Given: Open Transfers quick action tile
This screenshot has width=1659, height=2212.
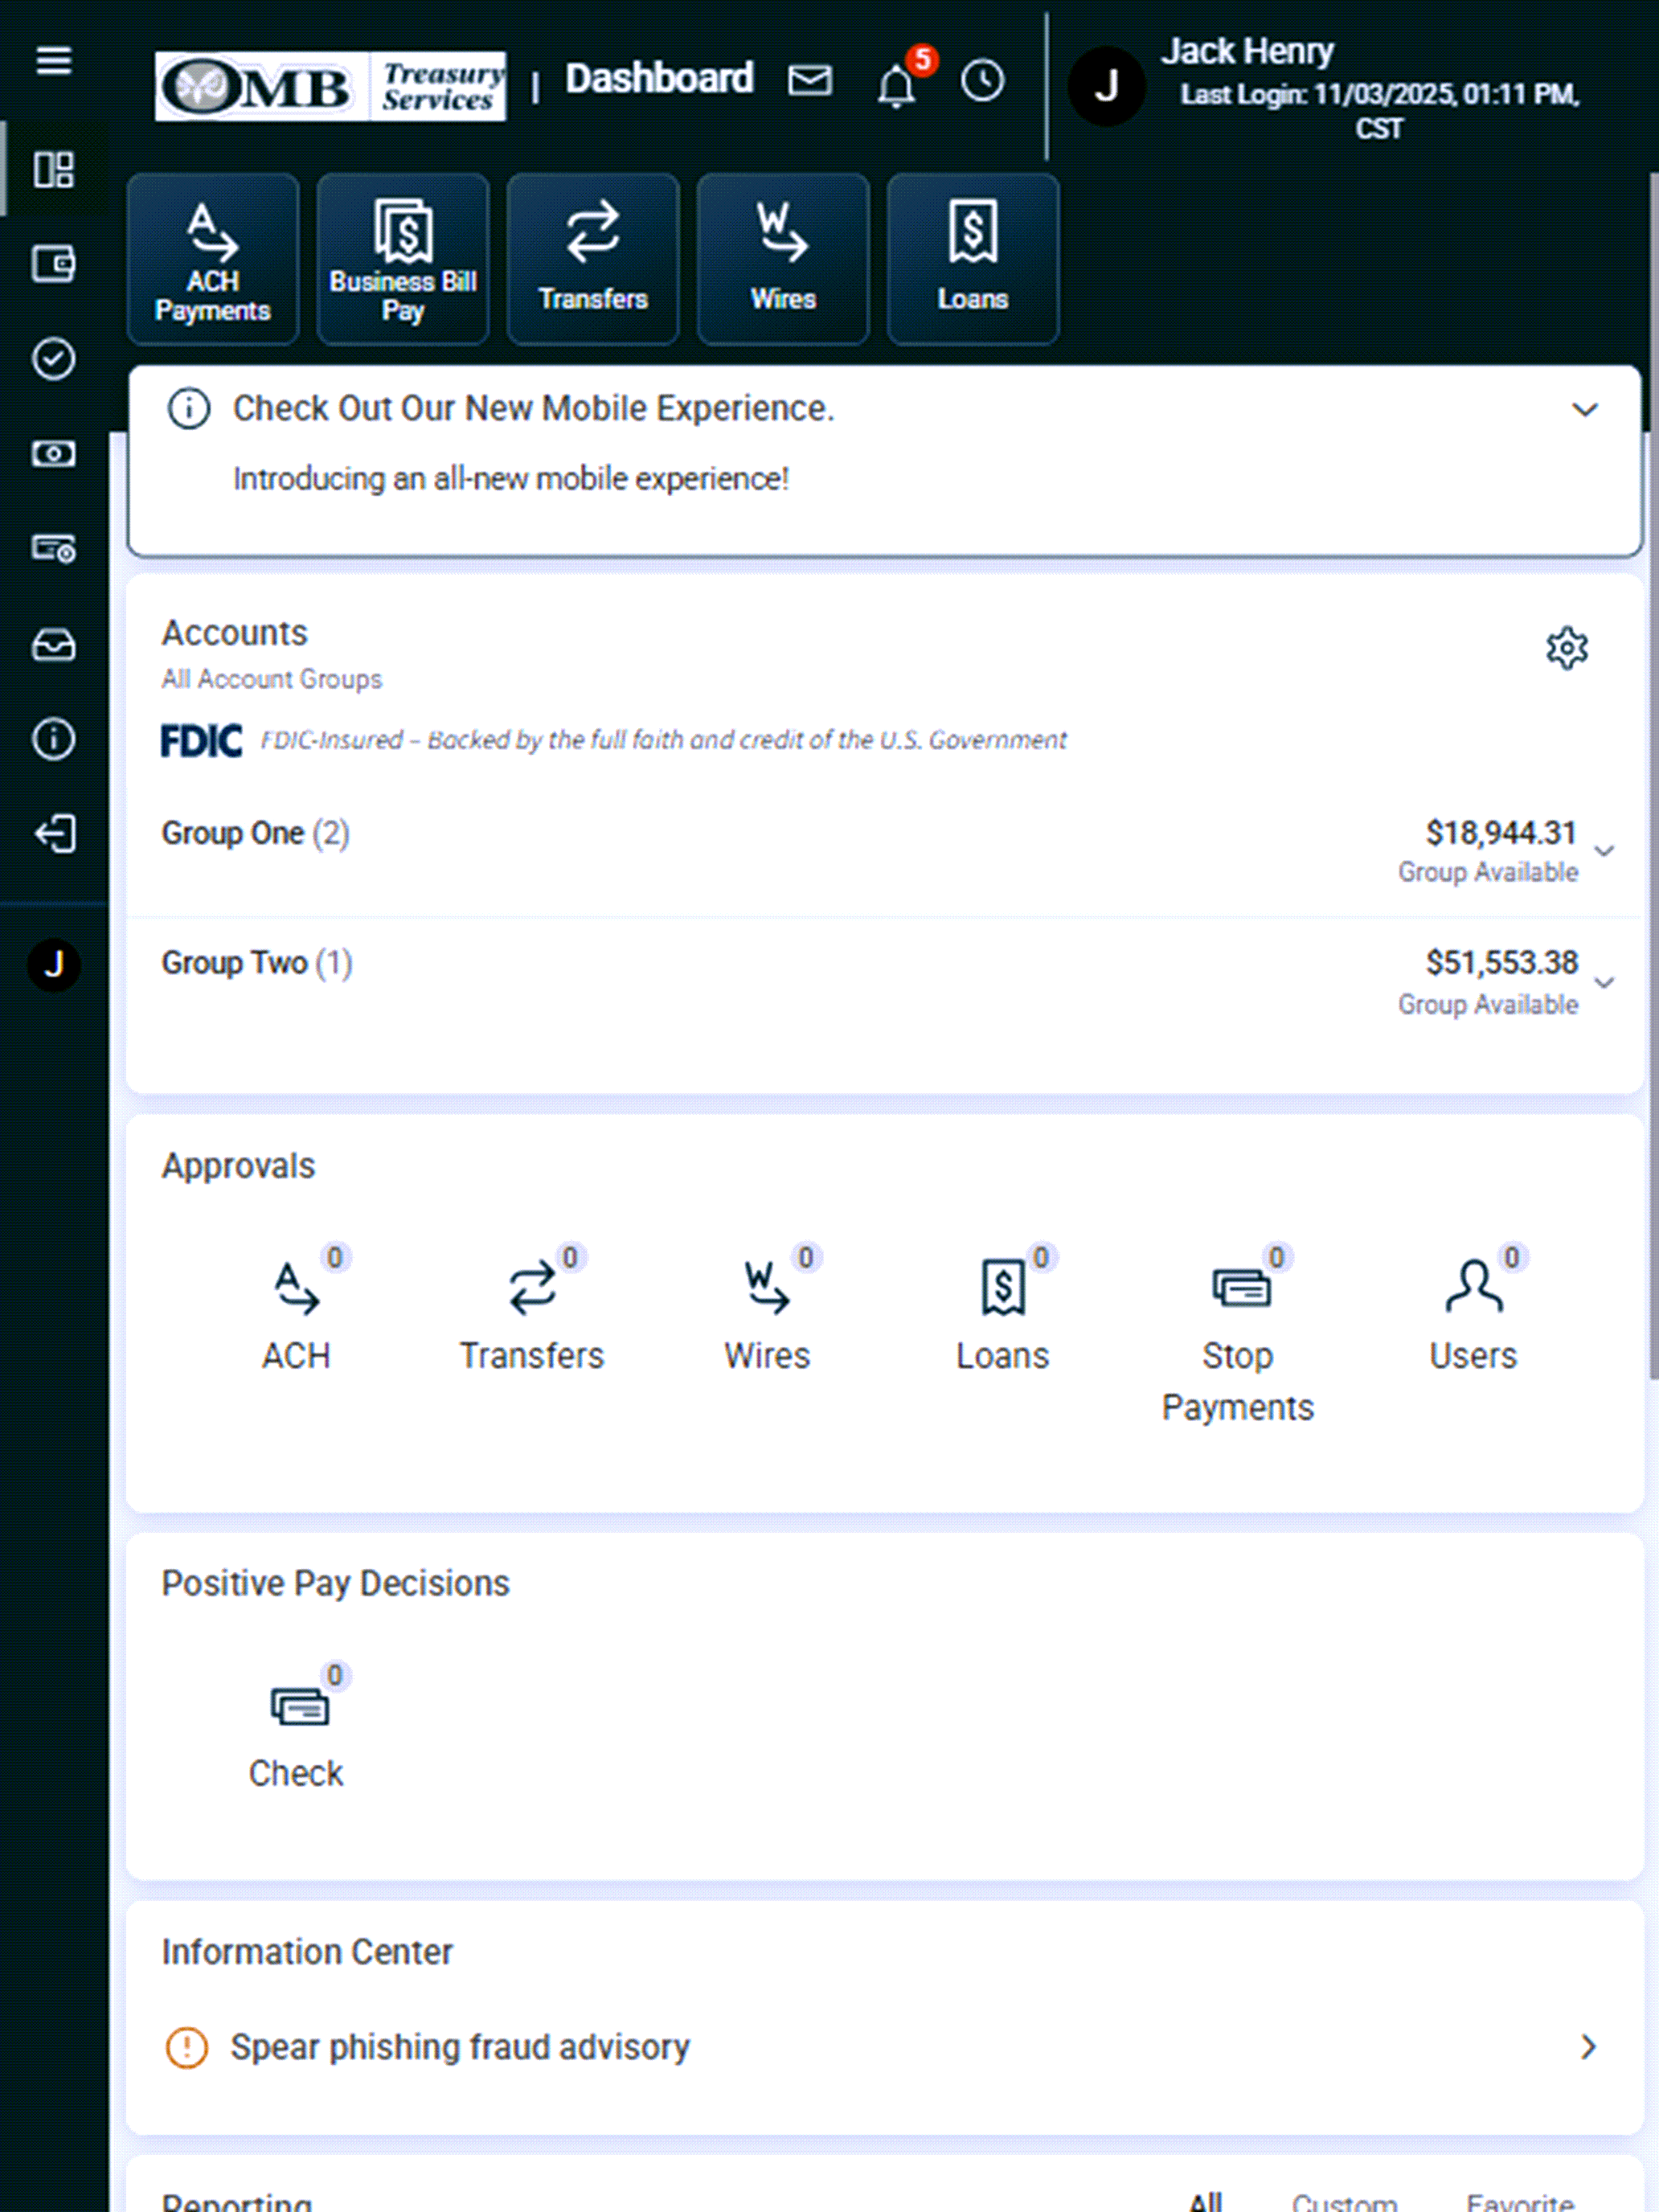Looking at the screenshot, I should 593,259.
